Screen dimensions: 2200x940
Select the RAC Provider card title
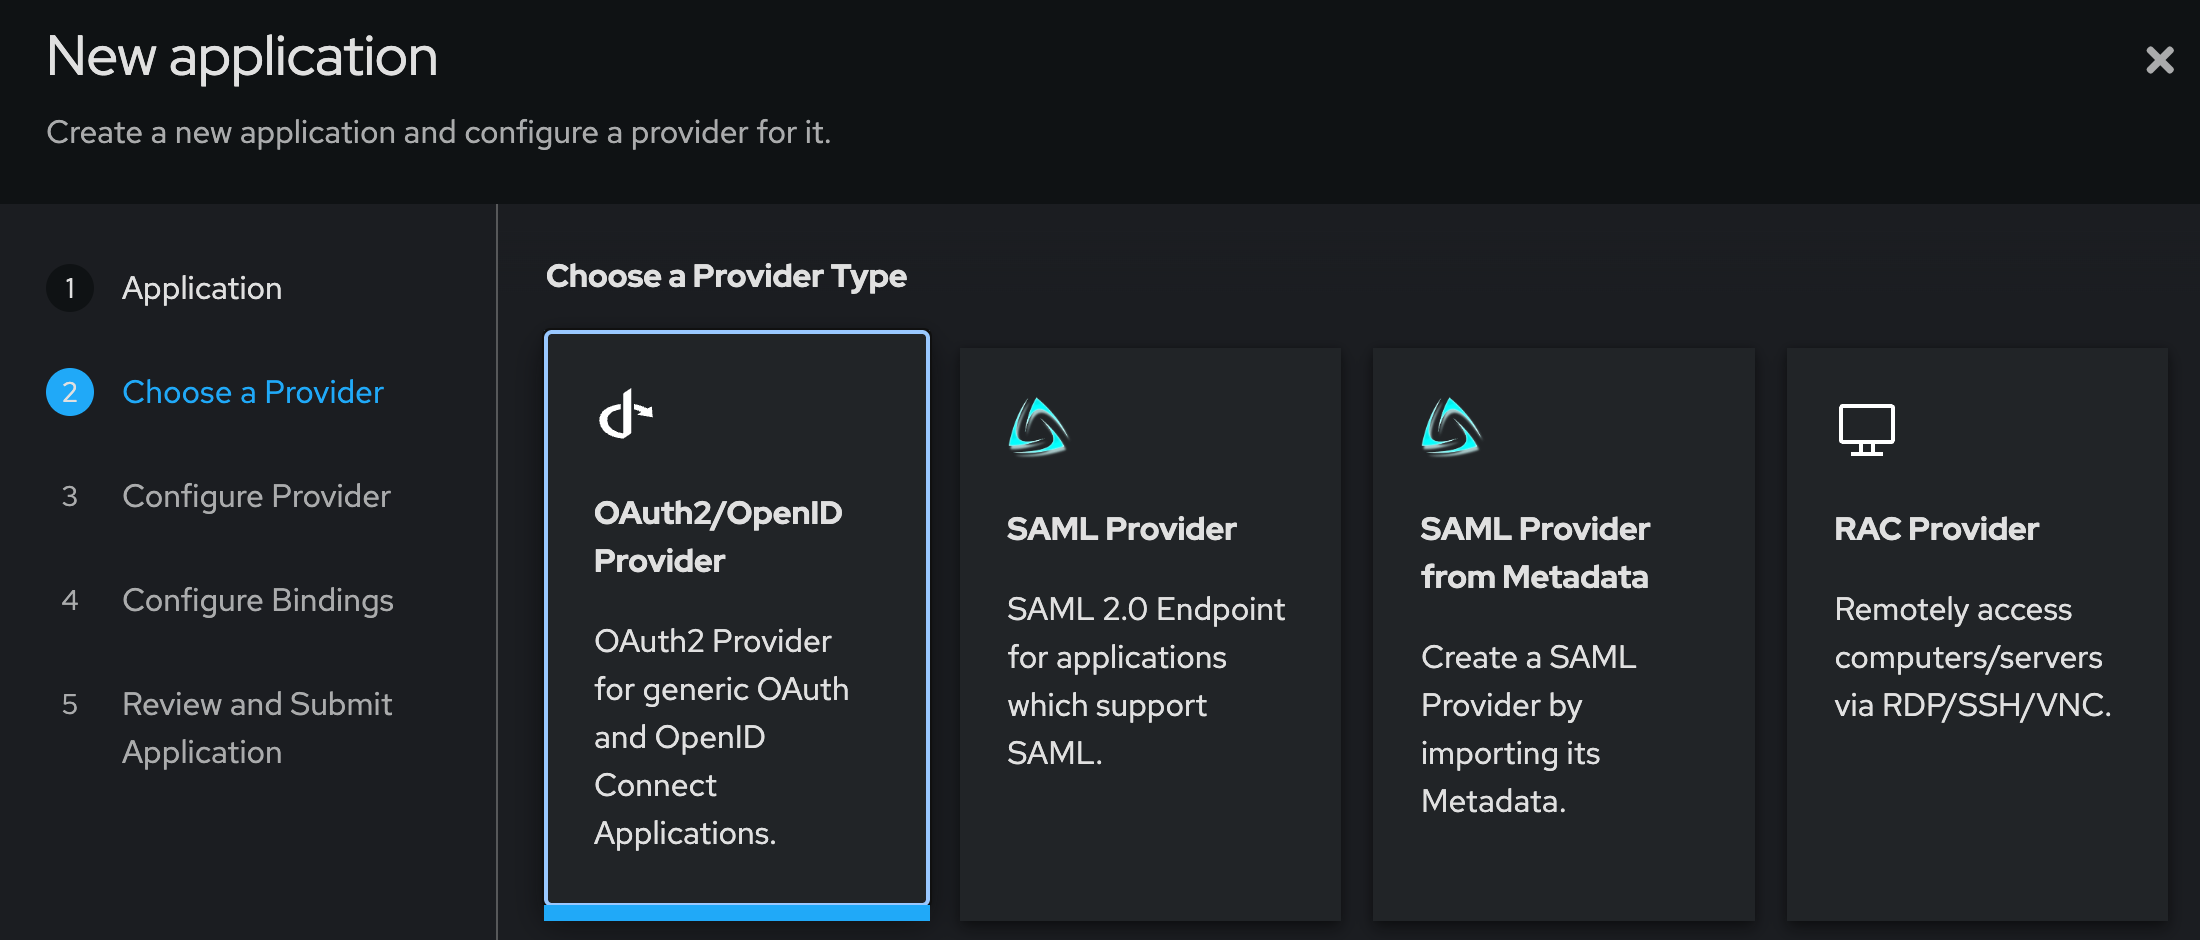click(1936, 529)
